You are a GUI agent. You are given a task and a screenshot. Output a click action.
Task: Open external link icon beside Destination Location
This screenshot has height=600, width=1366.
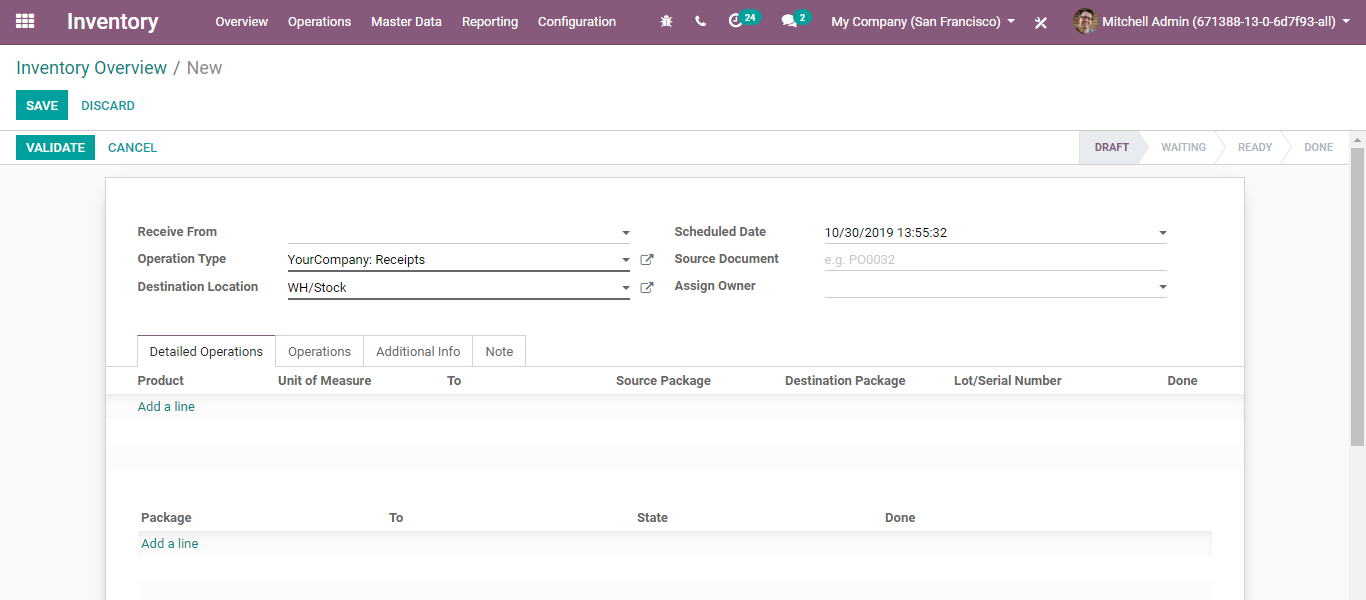click(x=647, y=288)
